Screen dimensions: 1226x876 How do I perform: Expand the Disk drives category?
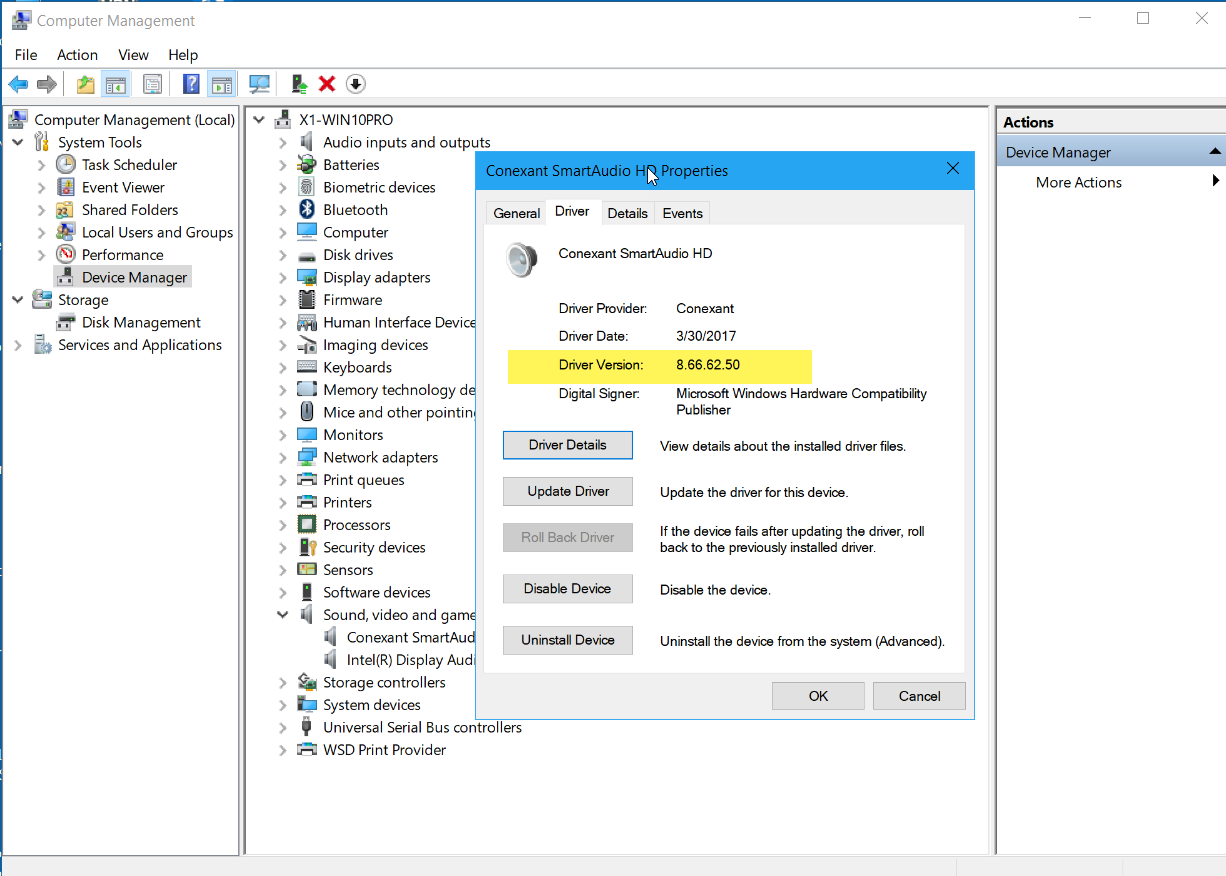click(x=283, y=255)
